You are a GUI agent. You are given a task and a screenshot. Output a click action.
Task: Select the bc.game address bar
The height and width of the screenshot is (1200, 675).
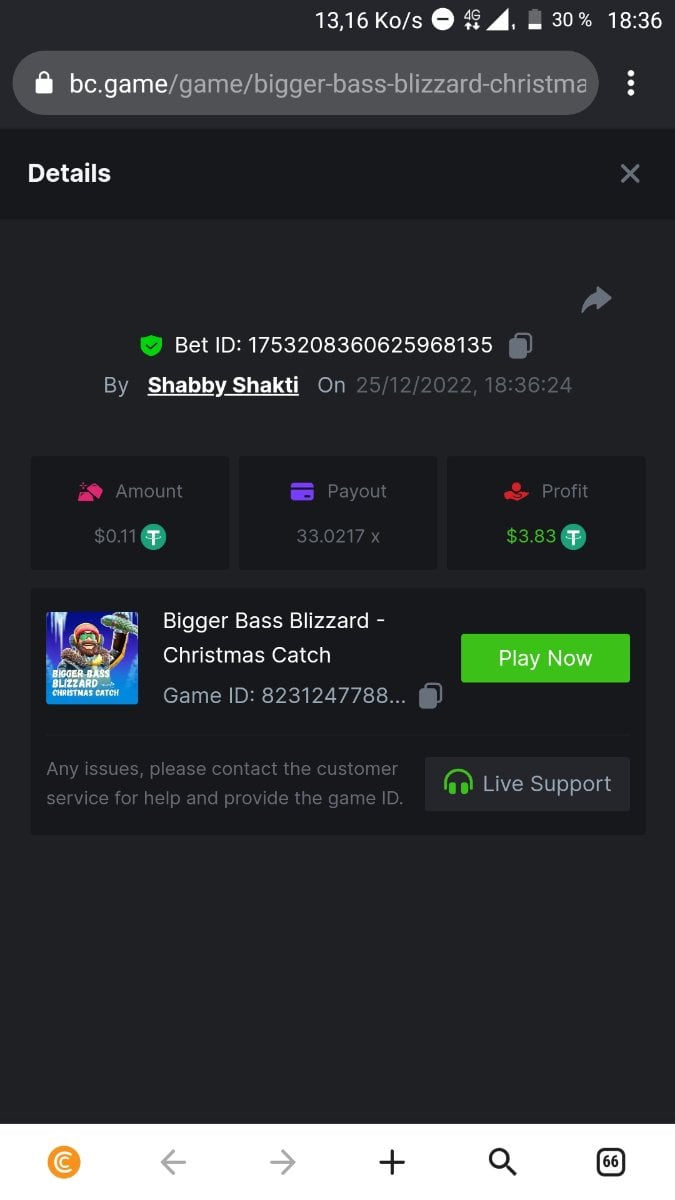coord(305,83)
